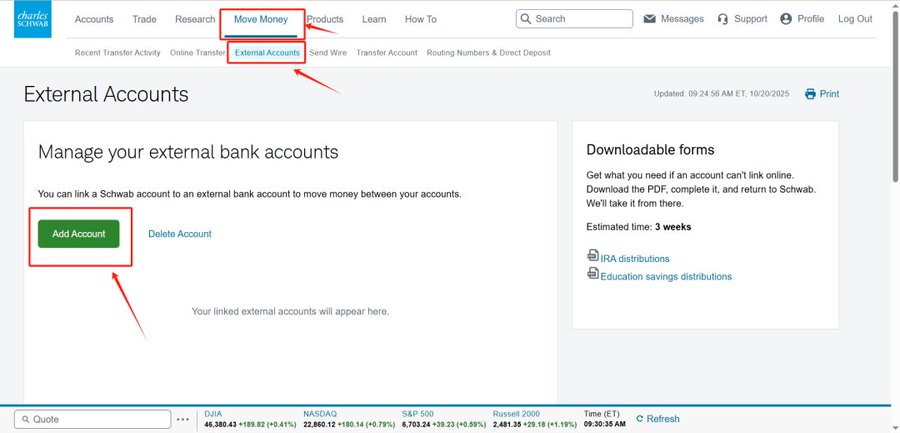Click the Russell 2000 index link
900x433 pixels.
tap(516, 413)
